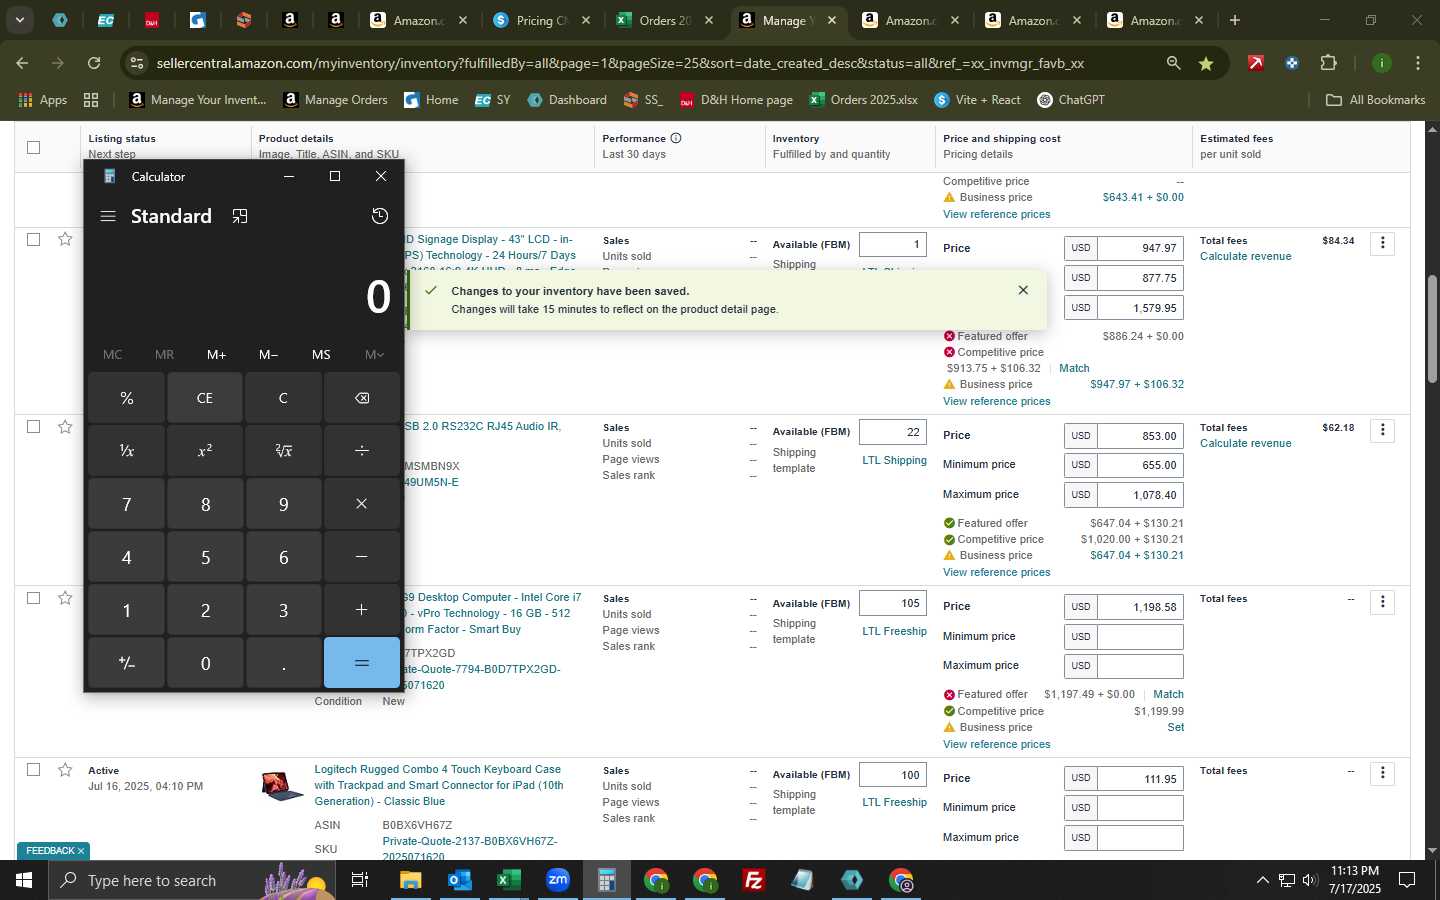Click Chrome zoom magnifier in address bar
This screenshot has width=1440, height=900.
1173,63
